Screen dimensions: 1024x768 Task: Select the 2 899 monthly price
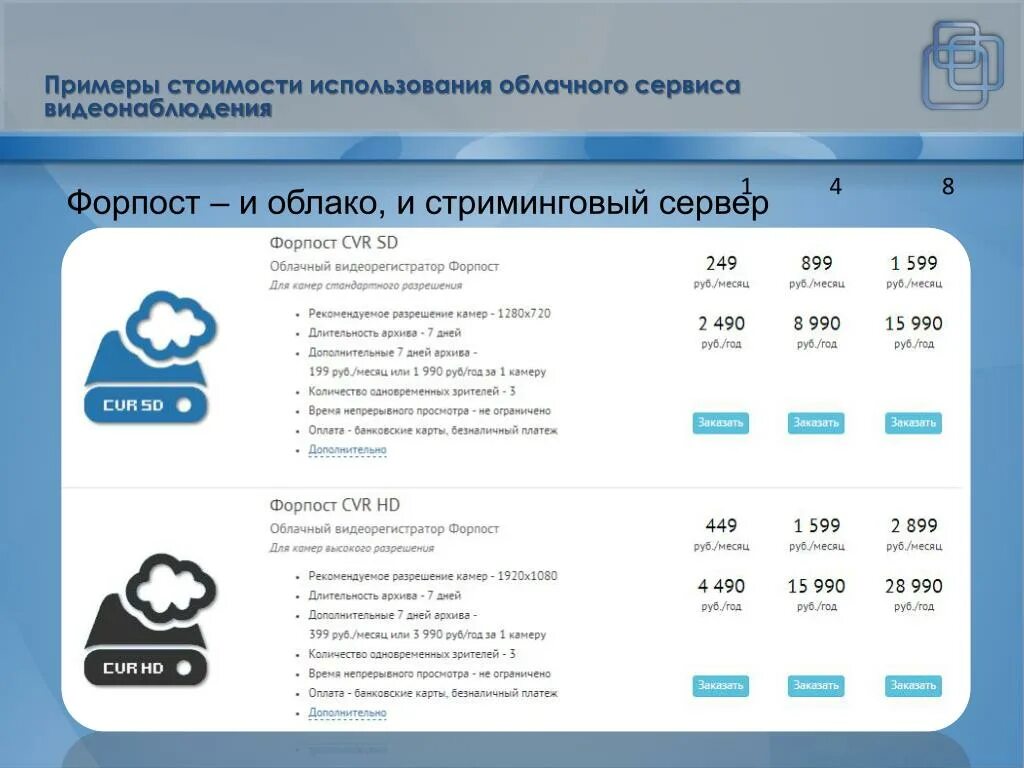914,526
